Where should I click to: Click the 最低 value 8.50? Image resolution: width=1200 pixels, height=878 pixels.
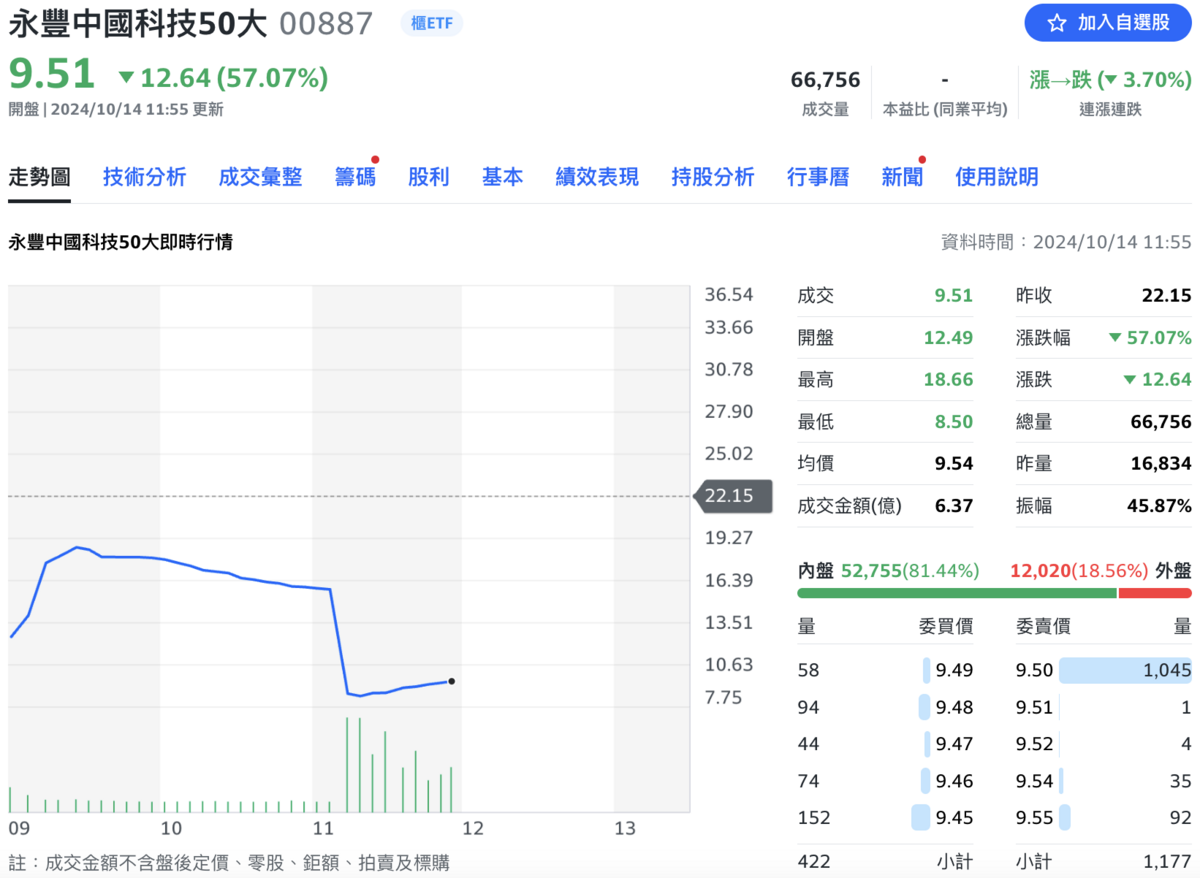point(954,422)
